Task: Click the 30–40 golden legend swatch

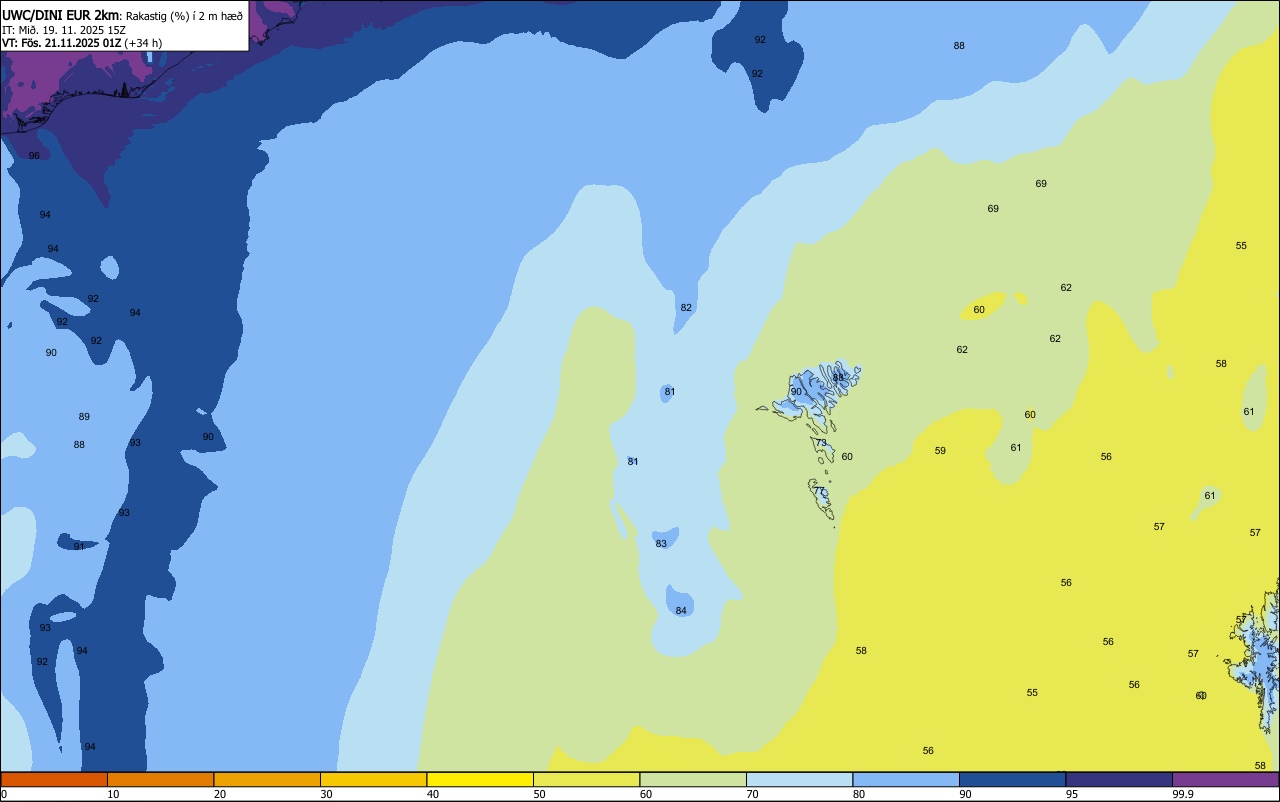Action: (x=373, y=779)
